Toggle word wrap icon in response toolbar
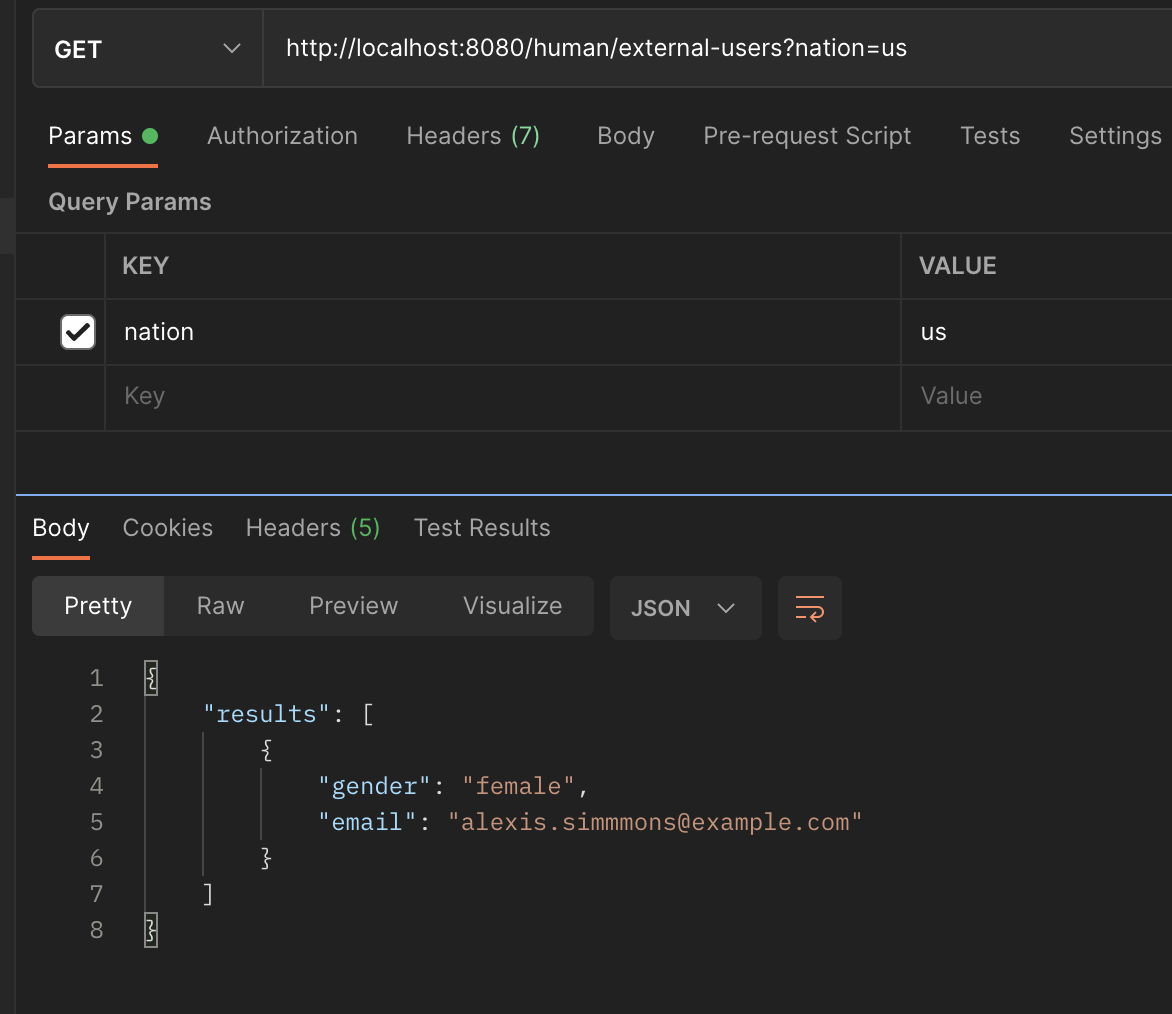This screenshot has height=1014, width=1172. [x=809, y=608]
